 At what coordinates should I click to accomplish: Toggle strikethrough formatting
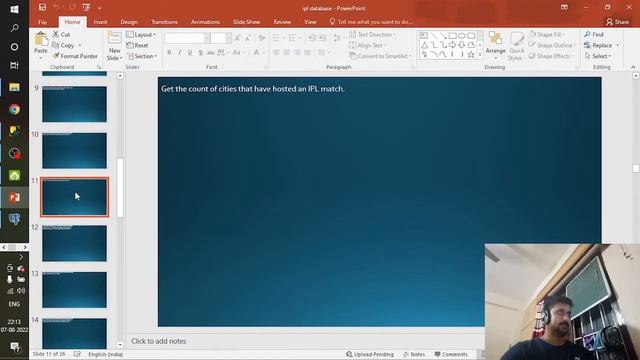(x=211, y=52)
